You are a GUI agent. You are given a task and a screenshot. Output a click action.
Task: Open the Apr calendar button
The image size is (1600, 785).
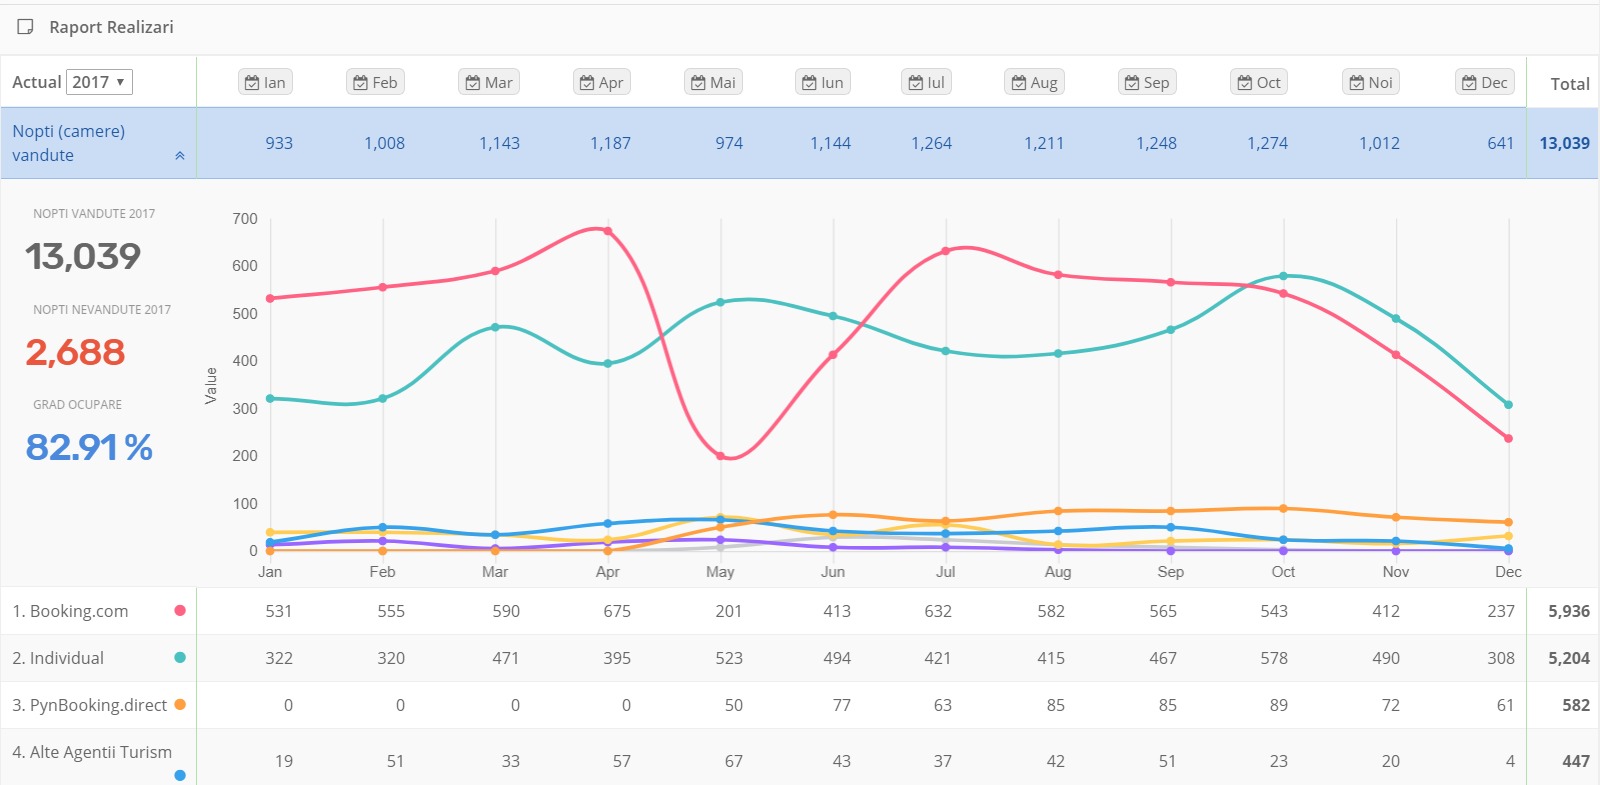coord(601,82)
